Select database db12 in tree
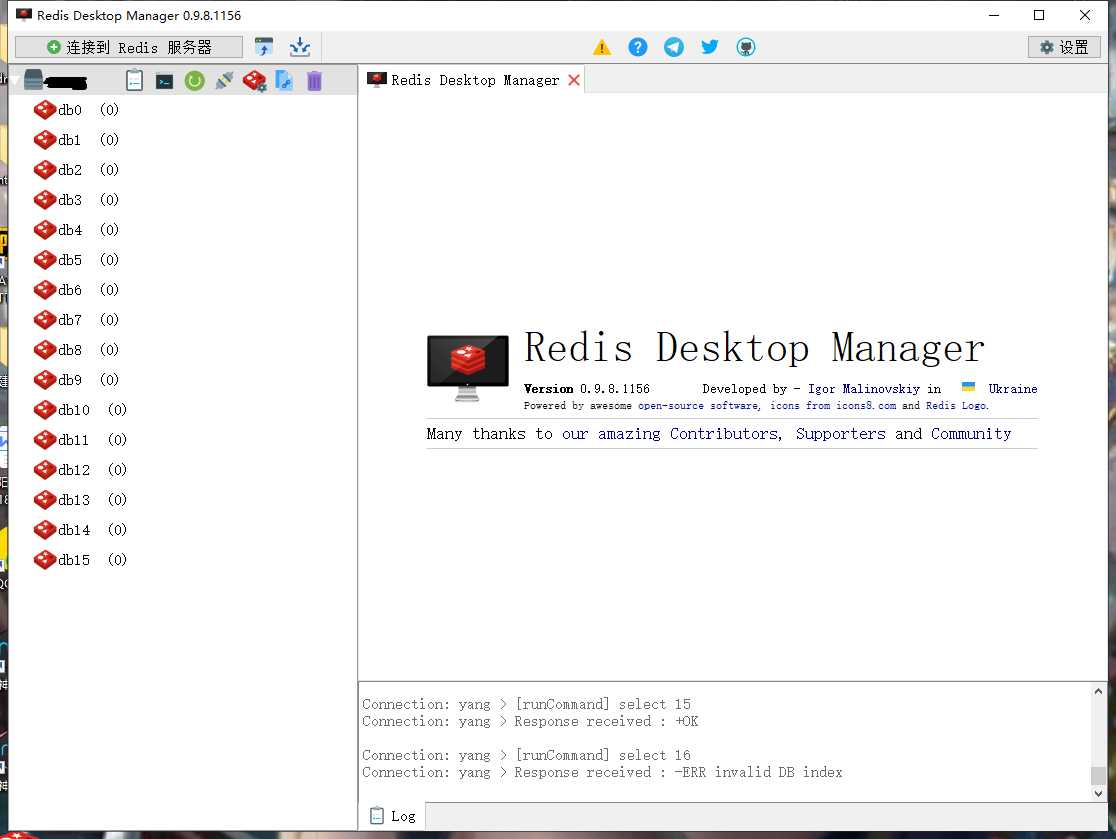This screenshot has width=1116, height=839. (x=80, y=469)
